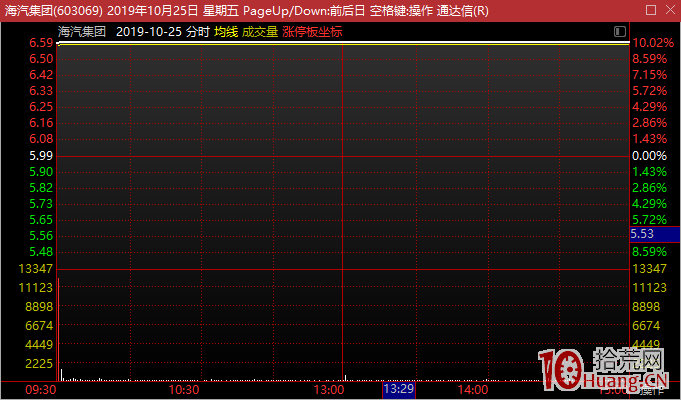Click the tall red opening volume bar
The height and width of the screenshot is (400, 681).
click(58, 329)
